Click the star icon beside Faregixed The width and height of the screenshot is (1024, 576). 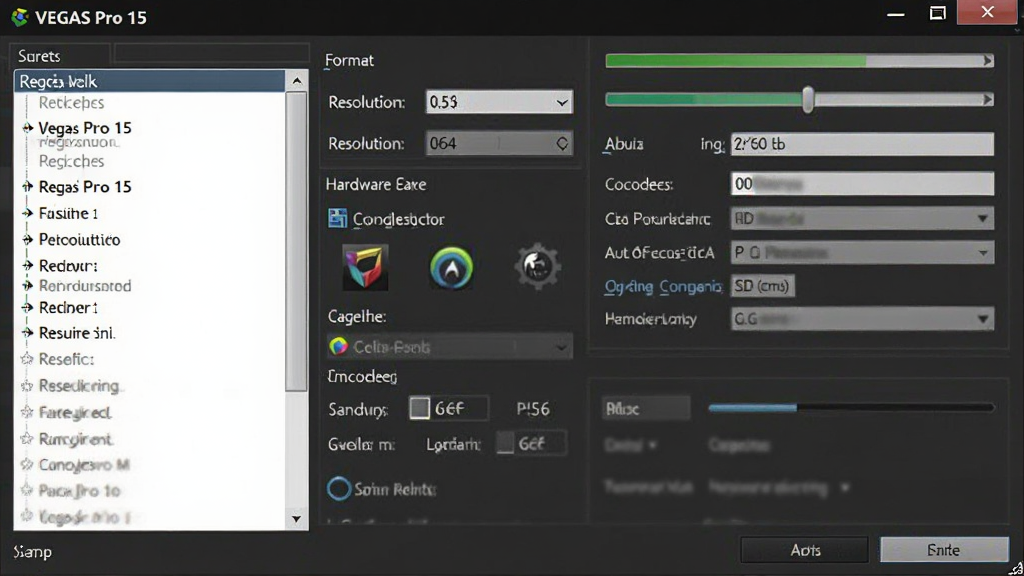27,412
